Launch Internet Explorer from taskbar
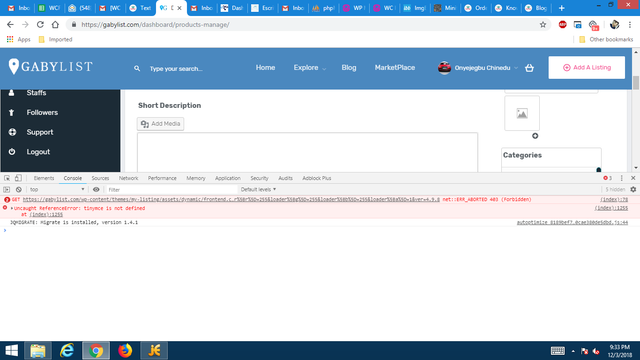 (67, 351)
